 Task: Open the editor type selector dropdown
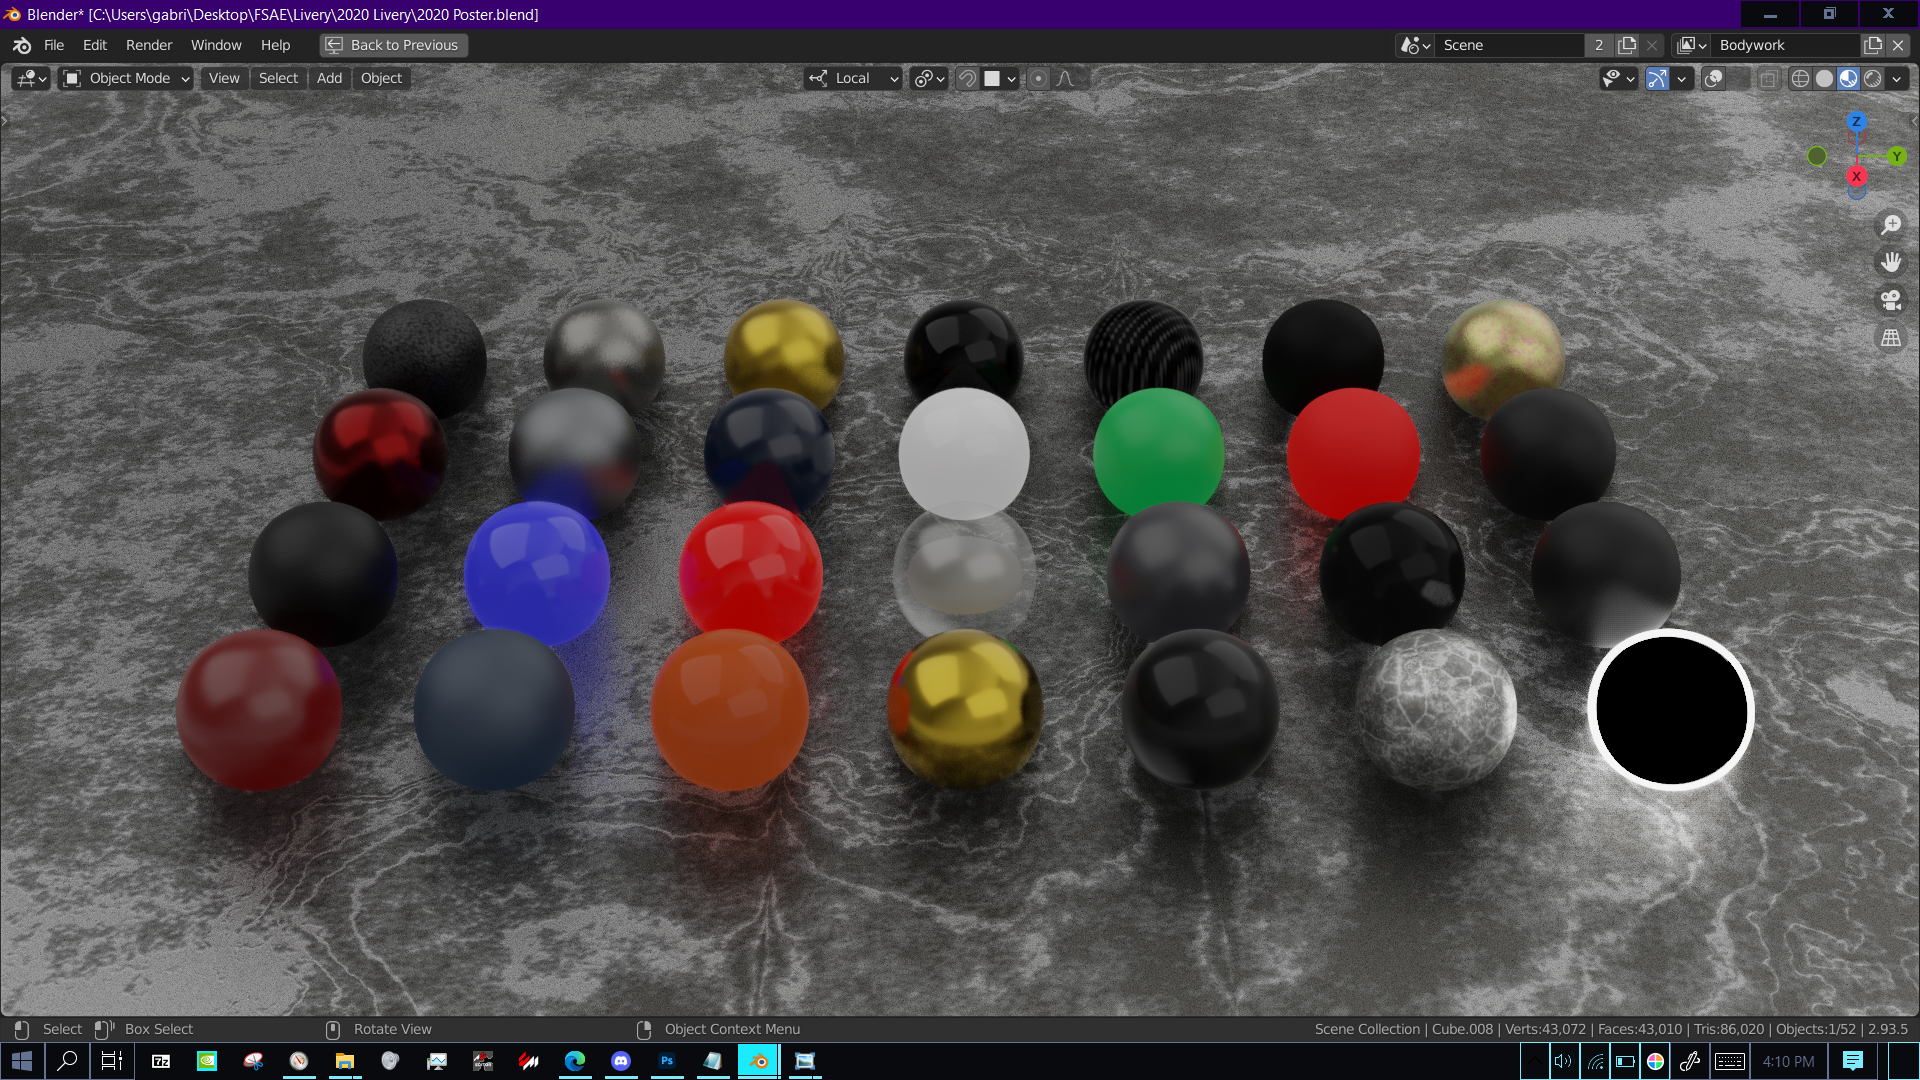point(31,78)
